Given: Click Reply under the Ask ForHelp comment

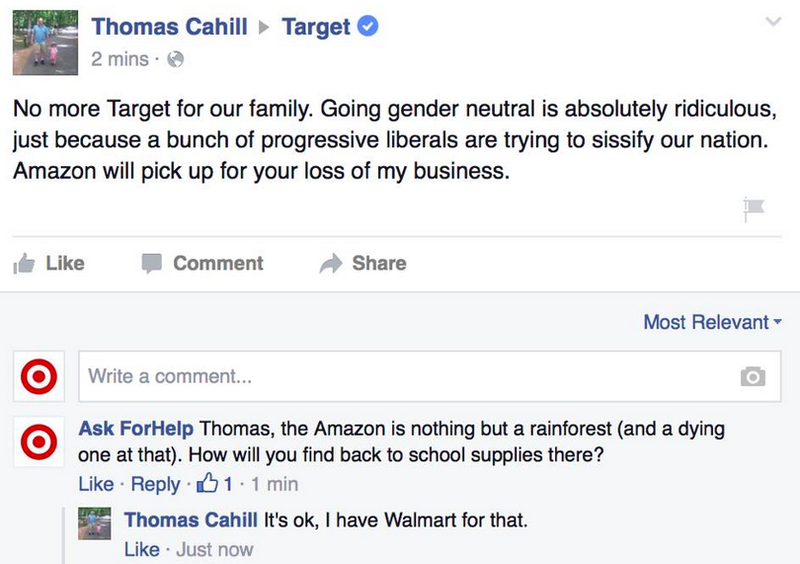Looking at the screenshot, I should 155,484.
